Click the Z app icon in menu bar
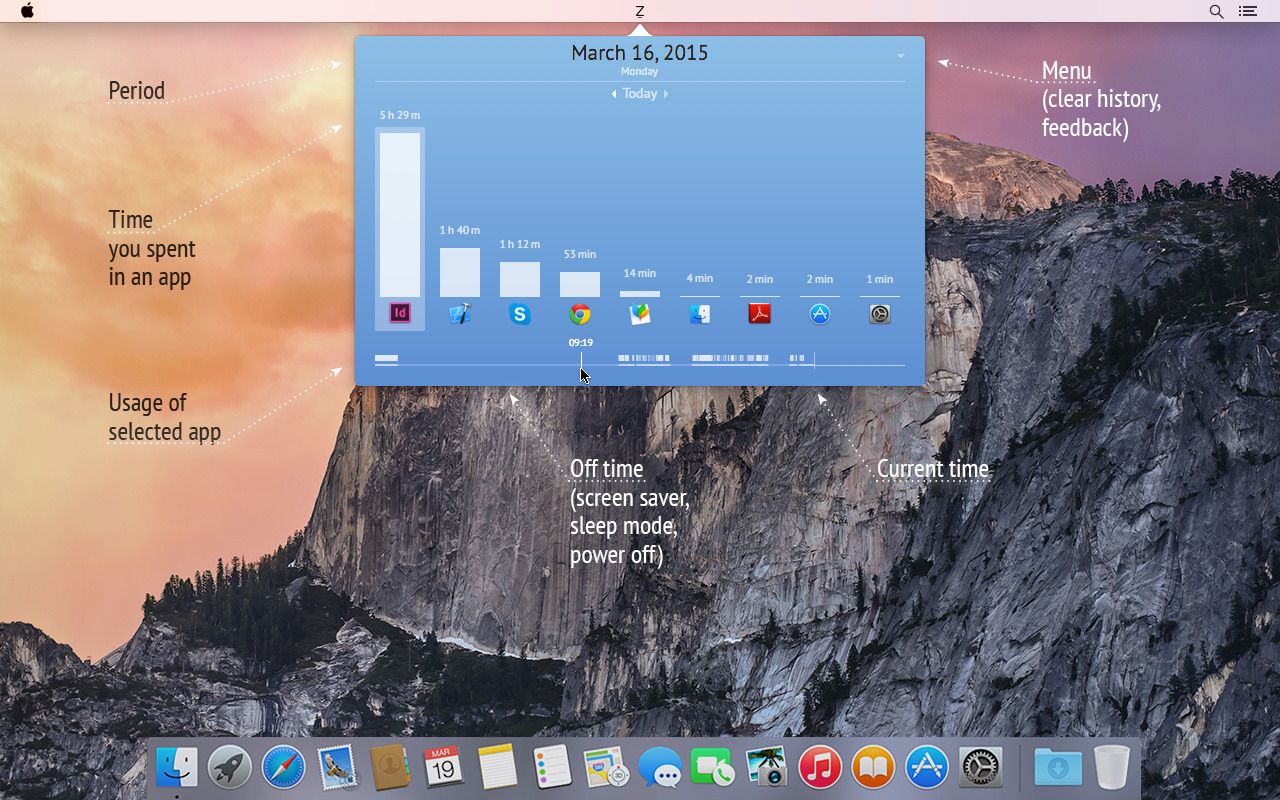 640,11
